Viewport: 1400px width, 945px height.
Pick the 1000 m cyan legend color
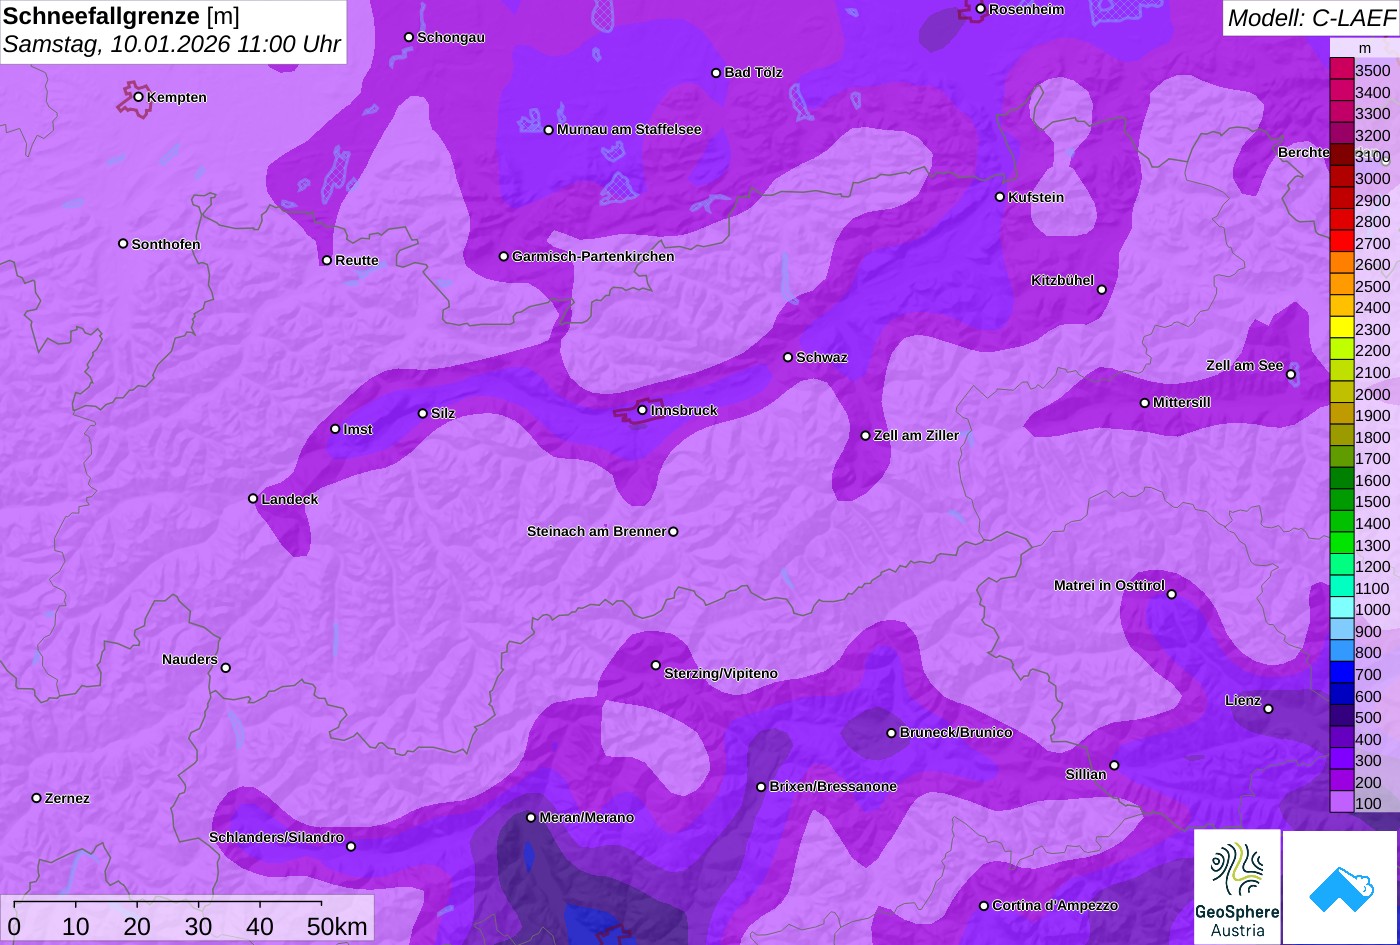(x=1341, y=609)
